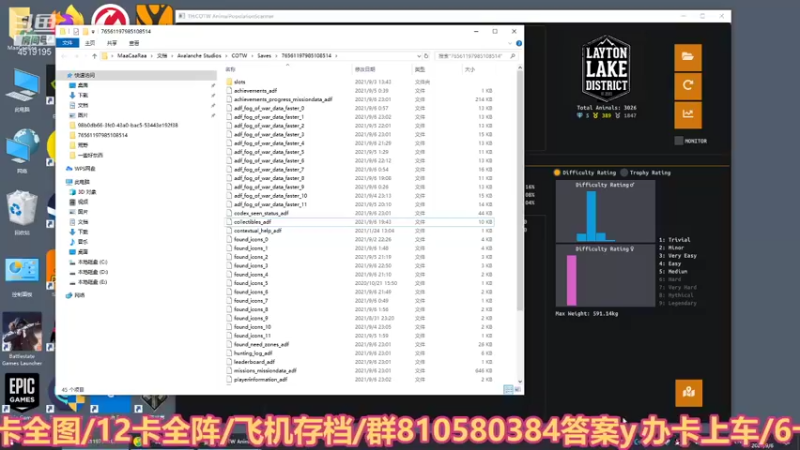Screen dimensions: 800x450
Task: Open the chart statistics button
Action: (x=688, y=114)
